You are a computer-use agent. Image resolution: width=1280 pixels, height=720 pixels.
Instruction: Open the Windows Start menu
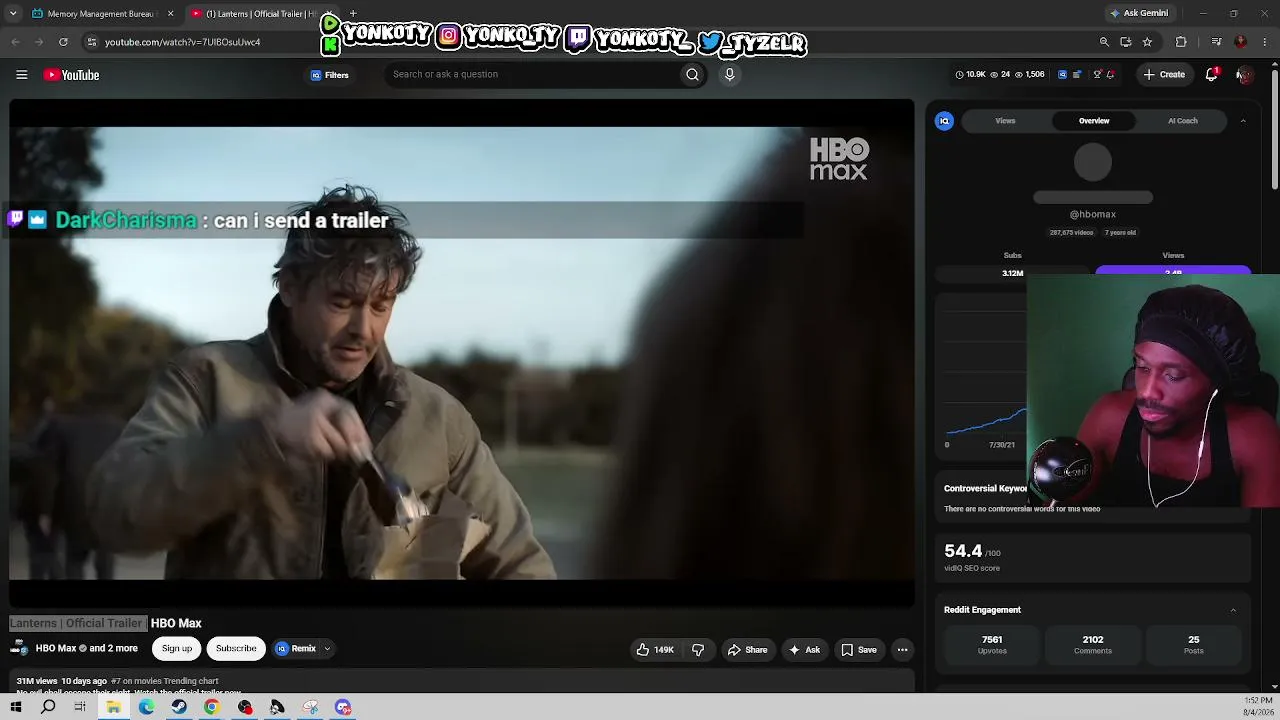[x=15, y=707]
